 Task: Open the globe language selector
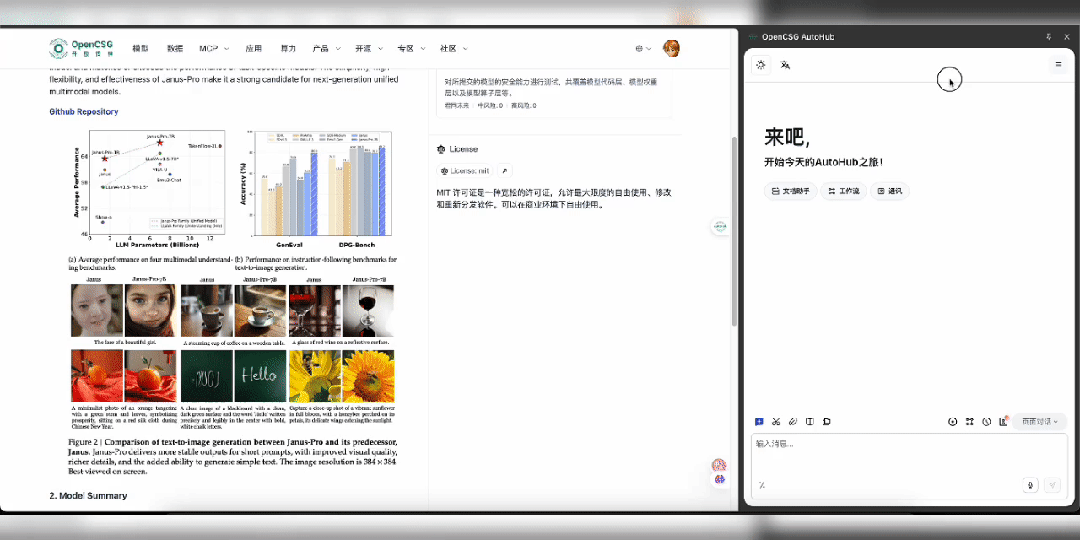pos(643,49)
